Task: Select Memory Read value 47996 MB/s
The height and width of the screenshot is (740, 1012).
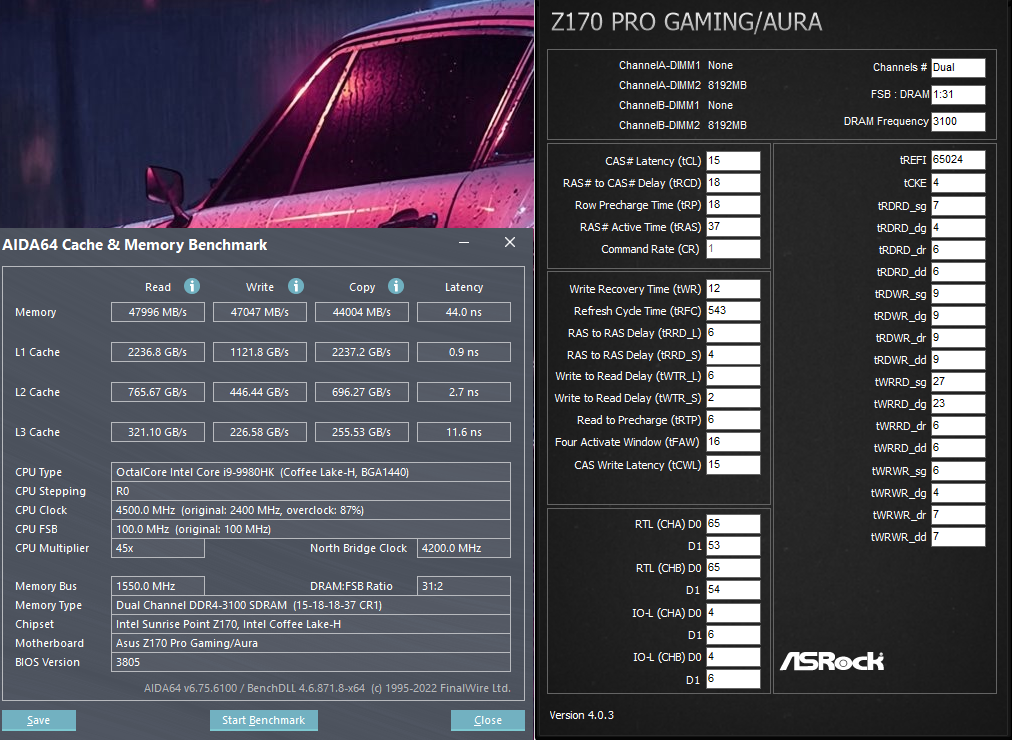Action: point(157,312)
